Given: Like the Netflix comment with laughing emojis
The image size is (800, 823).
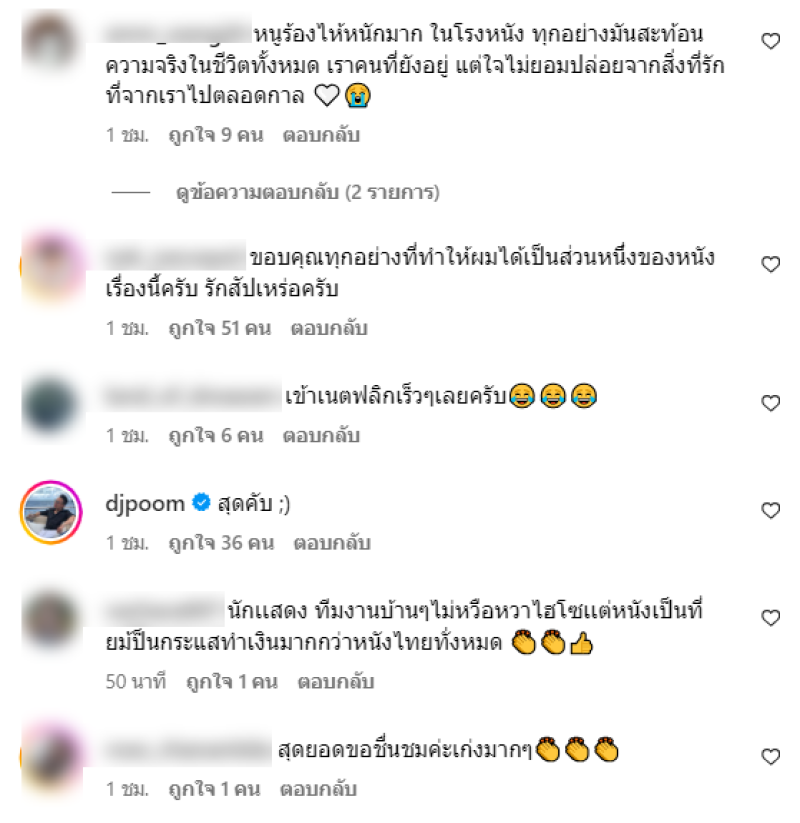Looking at the screenshot, I should (770, 403).
